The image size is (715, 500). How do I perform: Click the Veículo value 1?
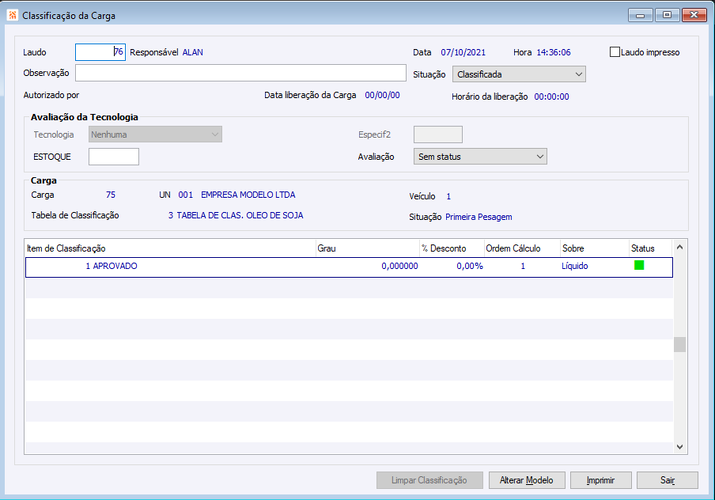(448, 196)
